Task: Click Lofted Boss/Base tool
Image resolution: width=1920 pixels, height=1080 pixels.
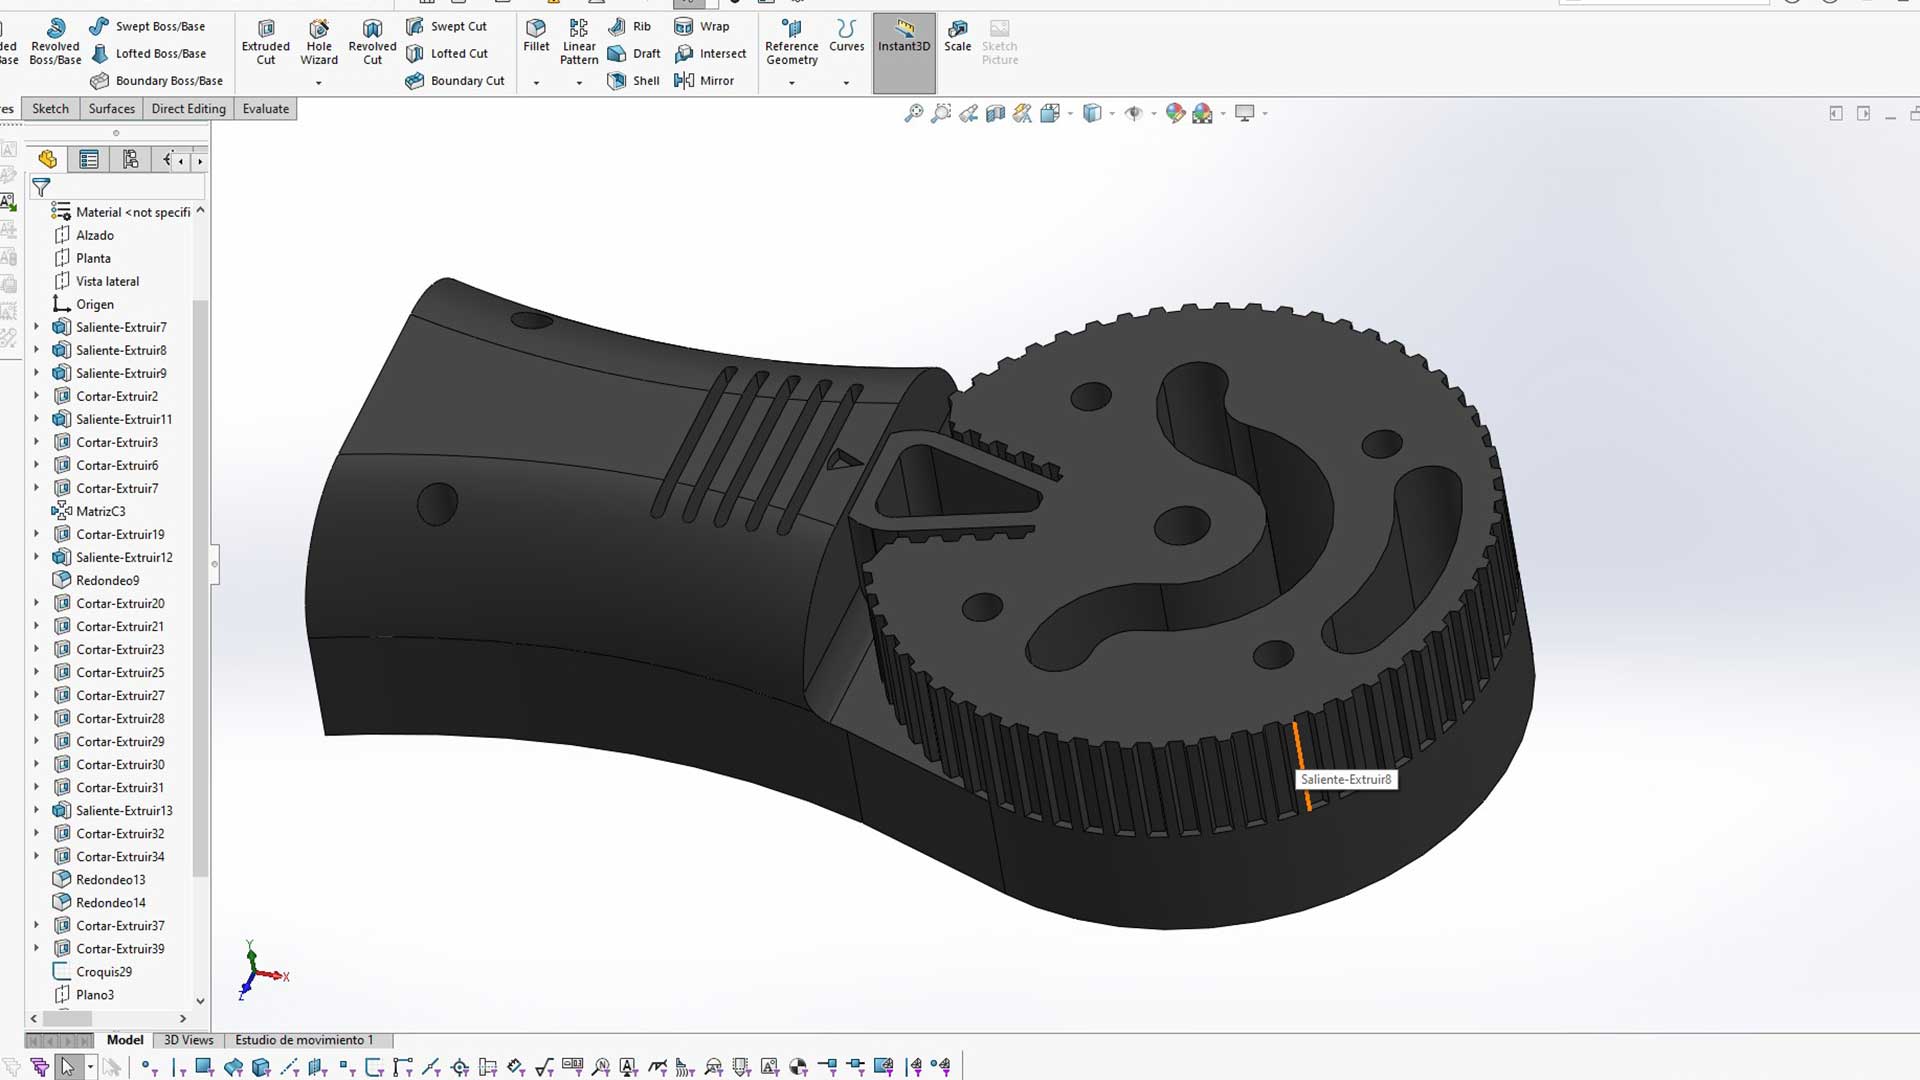Action: 148,53
